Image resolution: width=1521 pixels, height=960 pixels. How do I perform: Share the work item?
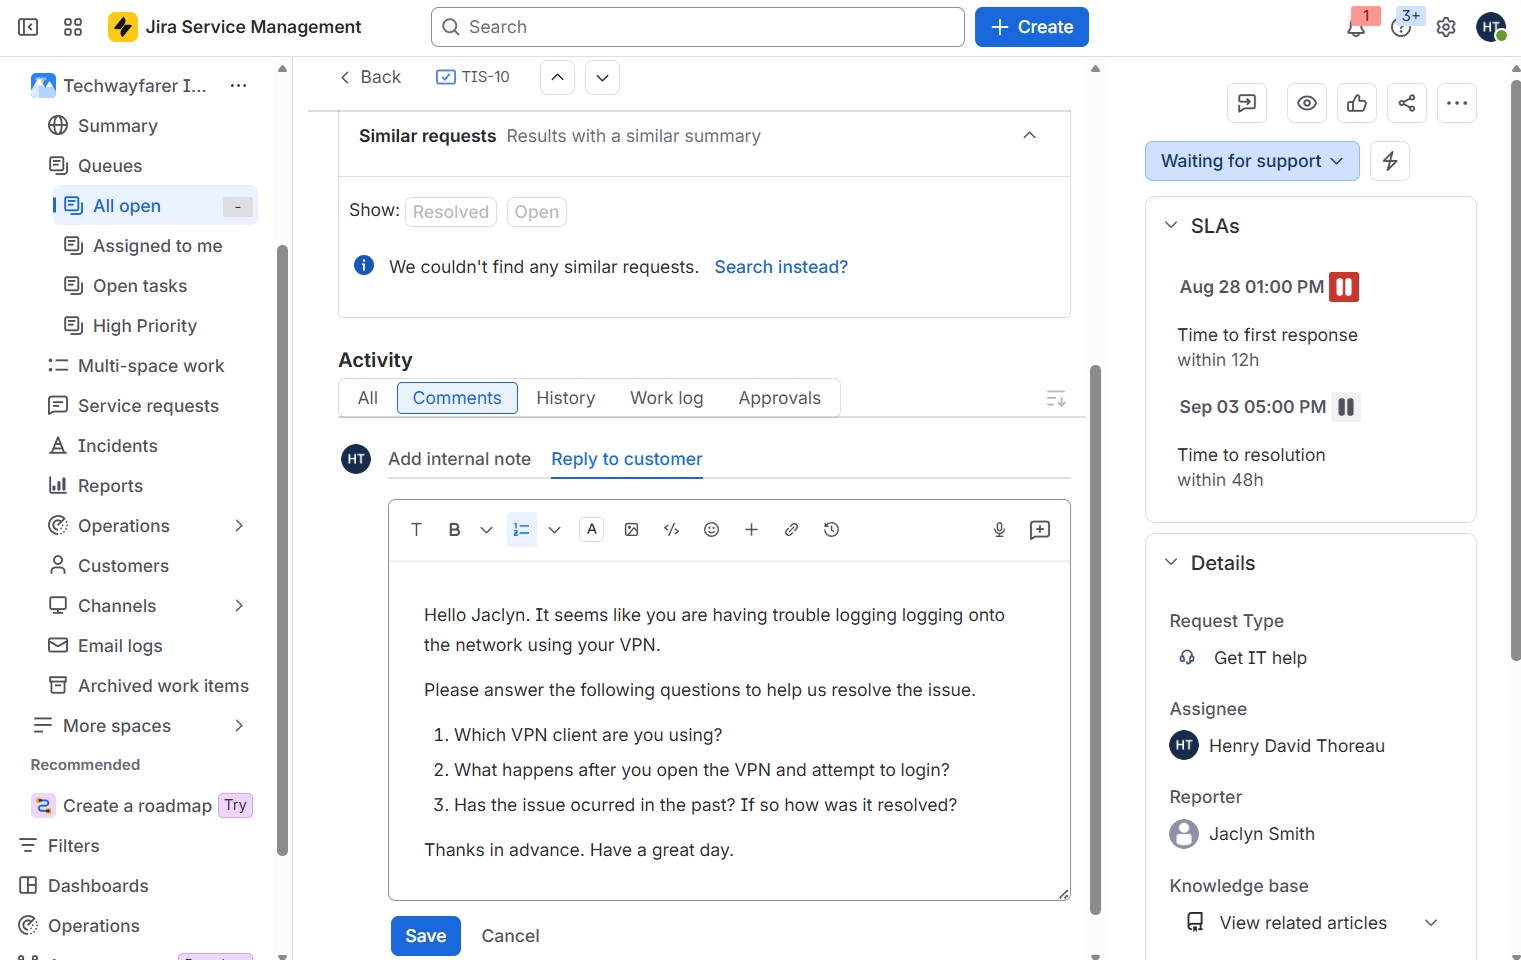[1407, 103]
